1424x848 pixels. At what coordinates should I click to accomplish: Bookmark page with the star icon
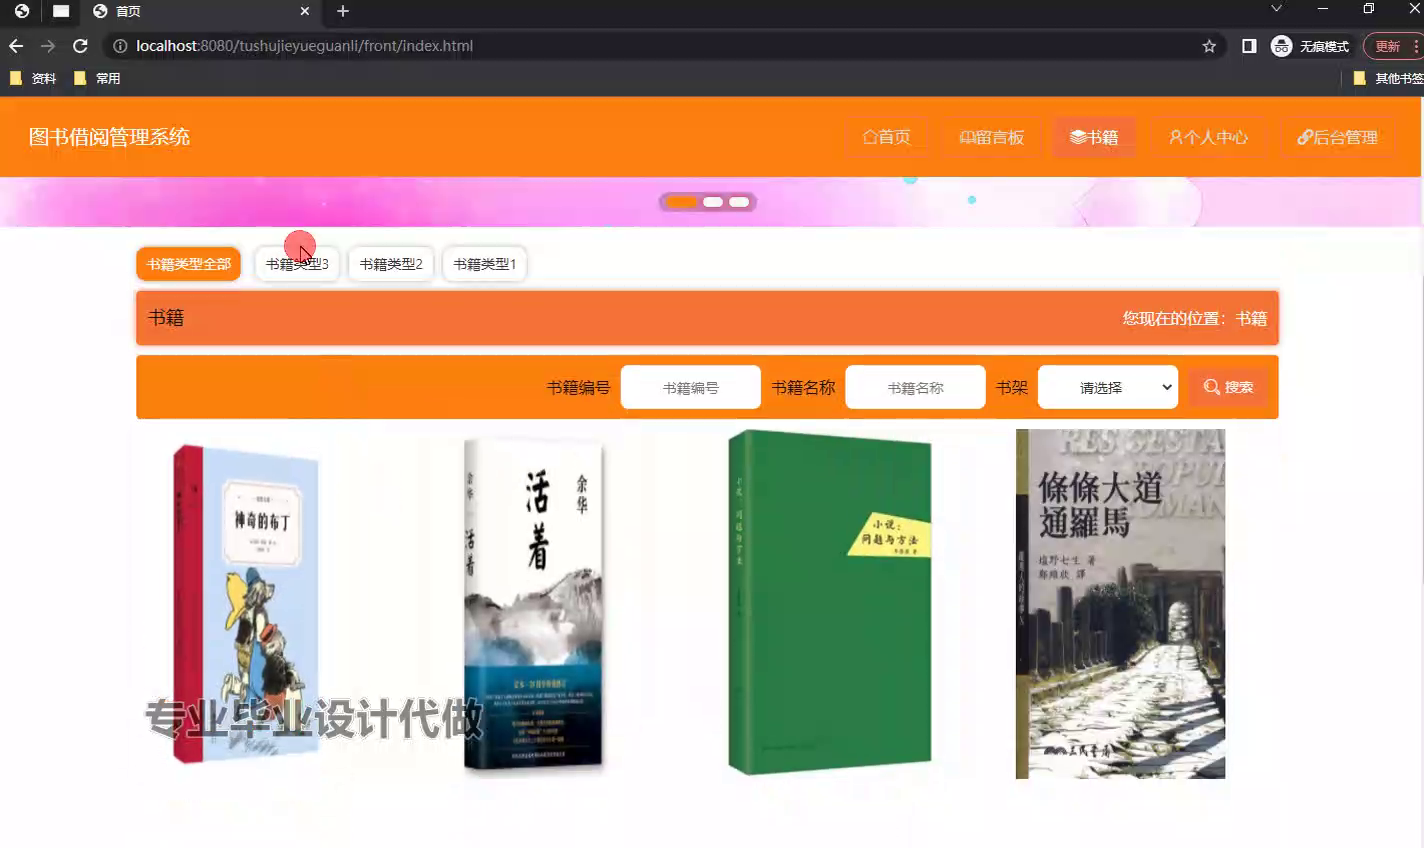[1209, 46]
